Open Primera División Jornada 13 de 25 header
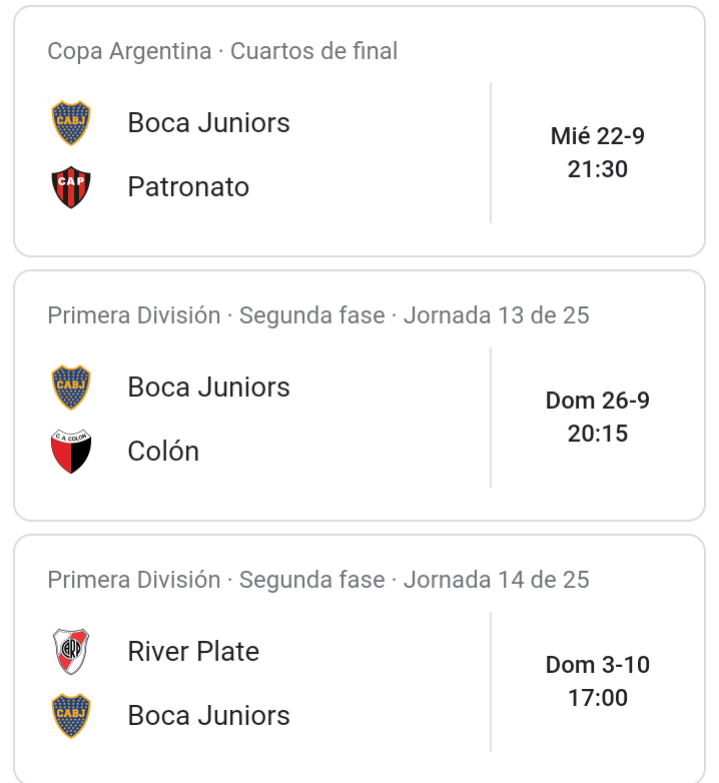Image resolution: width=719 pixels, height=783 pixels. coord(318,316)
